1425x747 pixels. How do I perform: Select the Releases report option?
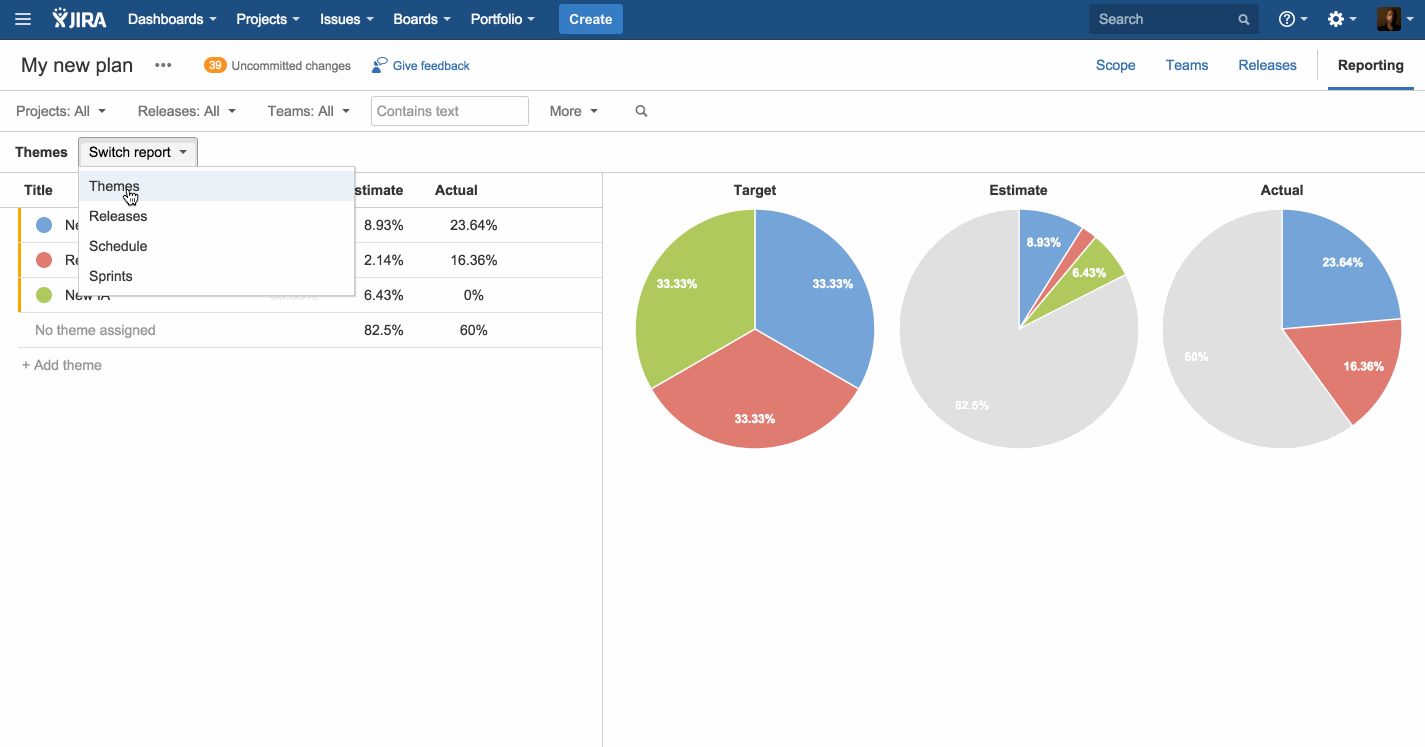[x=117, y=216]
